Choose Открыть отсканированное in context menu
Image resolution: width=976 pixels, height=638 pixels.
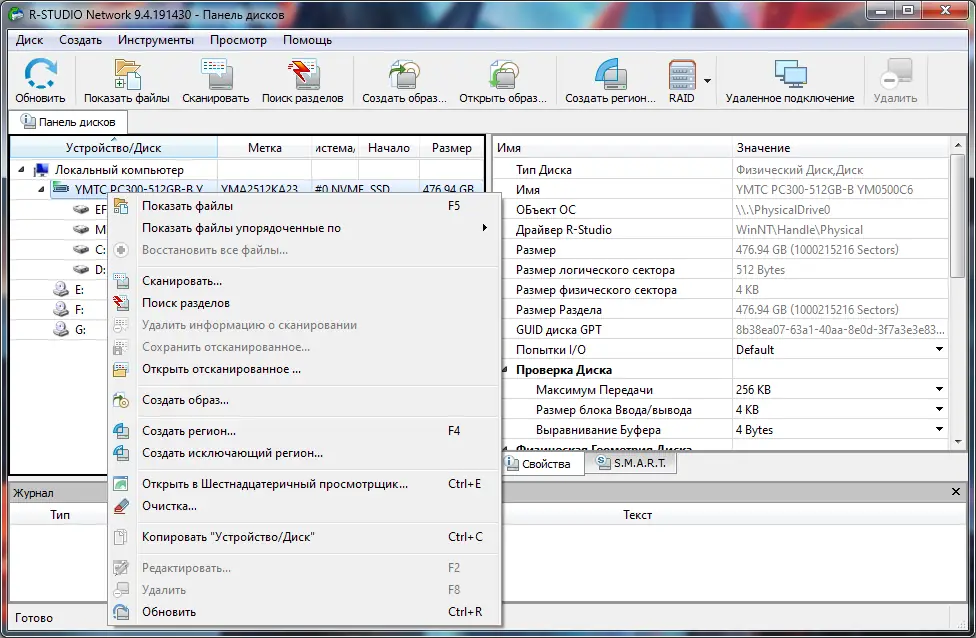pyautogui.click(x=304, y=369)
